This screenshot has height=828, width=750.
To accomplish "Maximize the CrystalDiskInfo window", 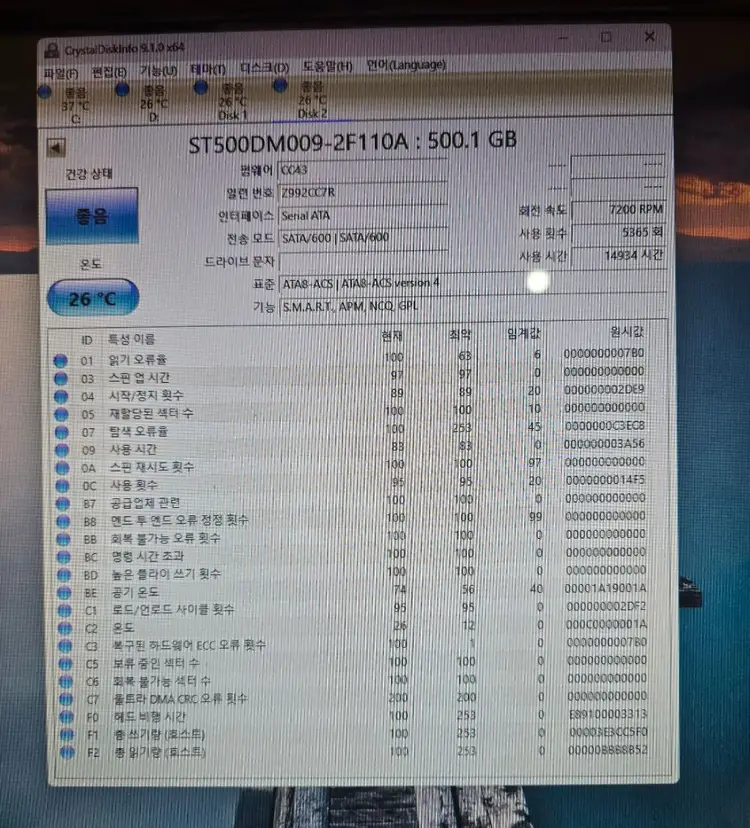I will [x=606, y=37].
